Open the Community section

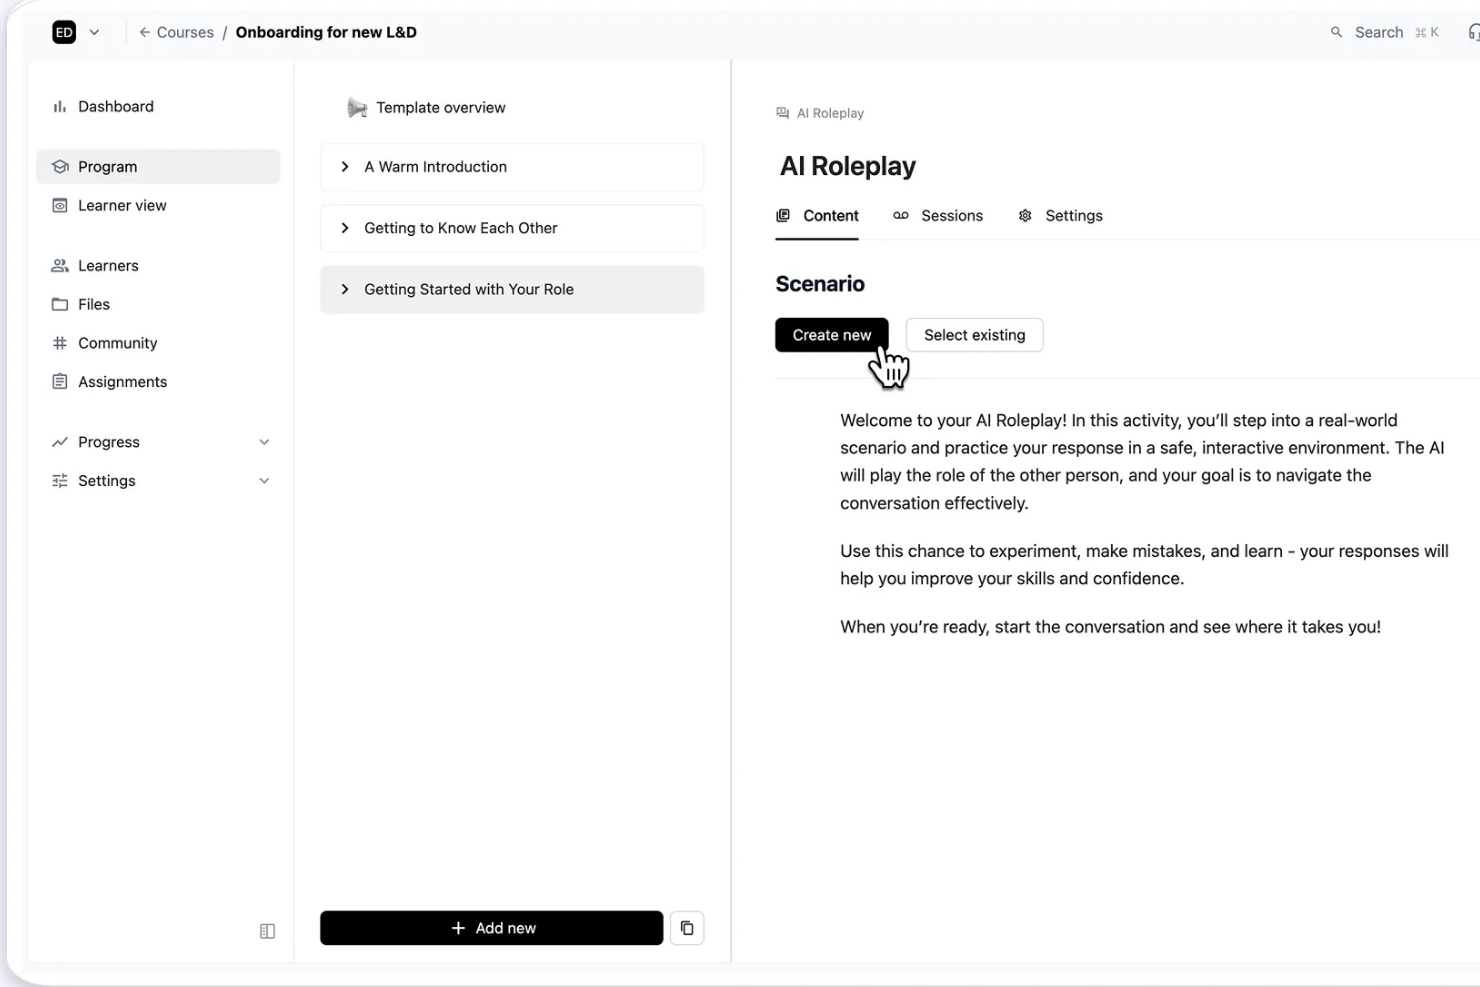[117, 343]
